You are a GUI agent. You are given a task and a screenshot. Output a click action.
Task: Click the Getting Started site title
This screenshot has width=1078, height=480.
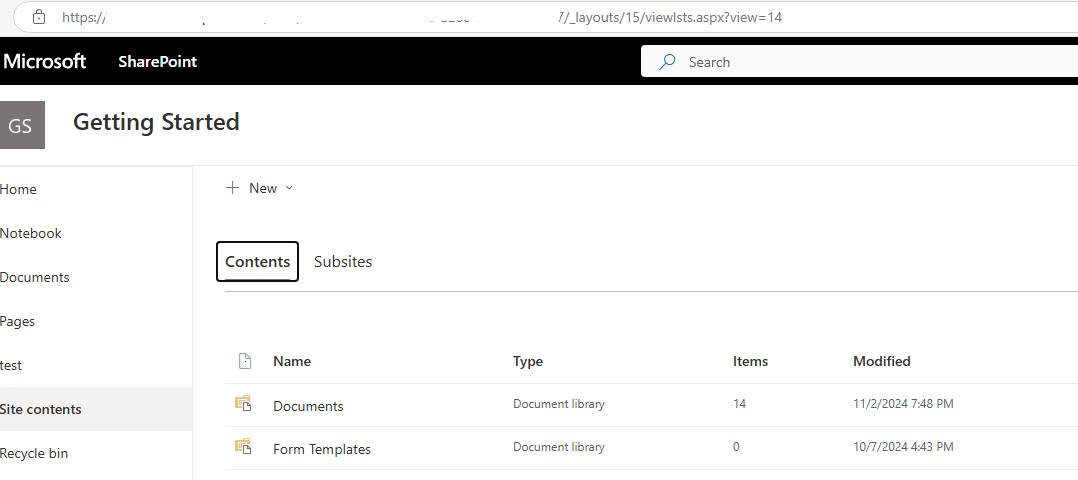click(x=156, y=122)
